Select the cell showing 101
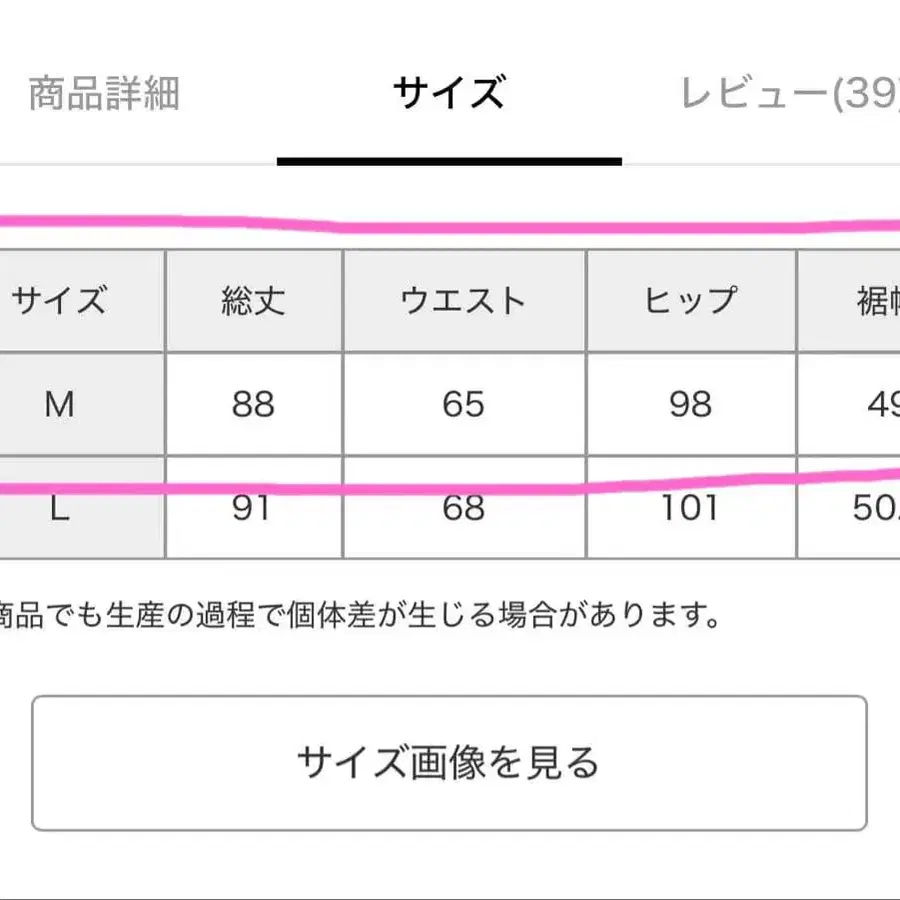900x900 pixels. 692,510
